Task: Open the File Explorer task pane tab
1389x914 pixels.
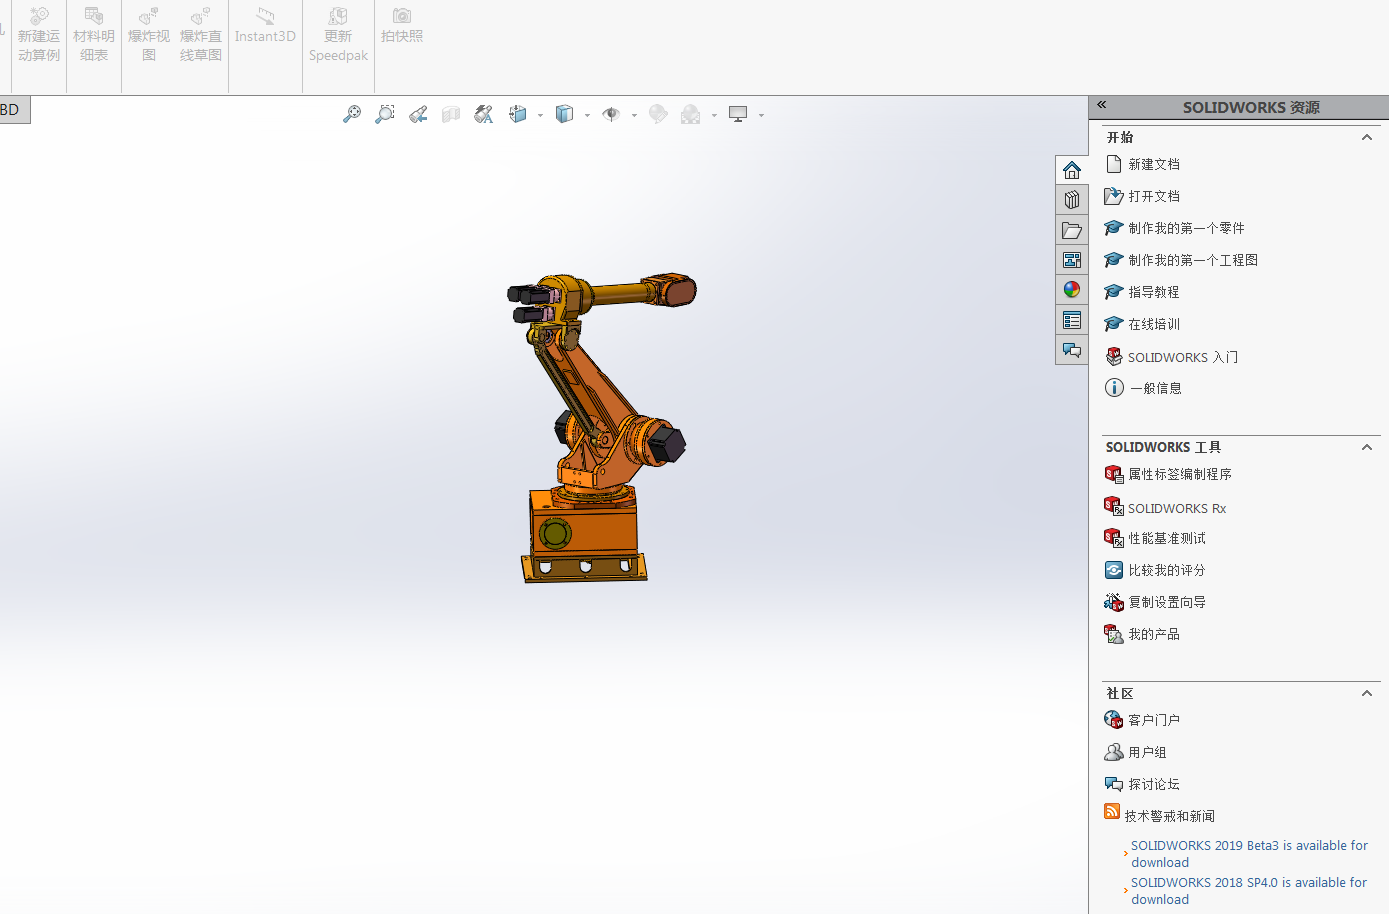Action: tap(1072, 230)
